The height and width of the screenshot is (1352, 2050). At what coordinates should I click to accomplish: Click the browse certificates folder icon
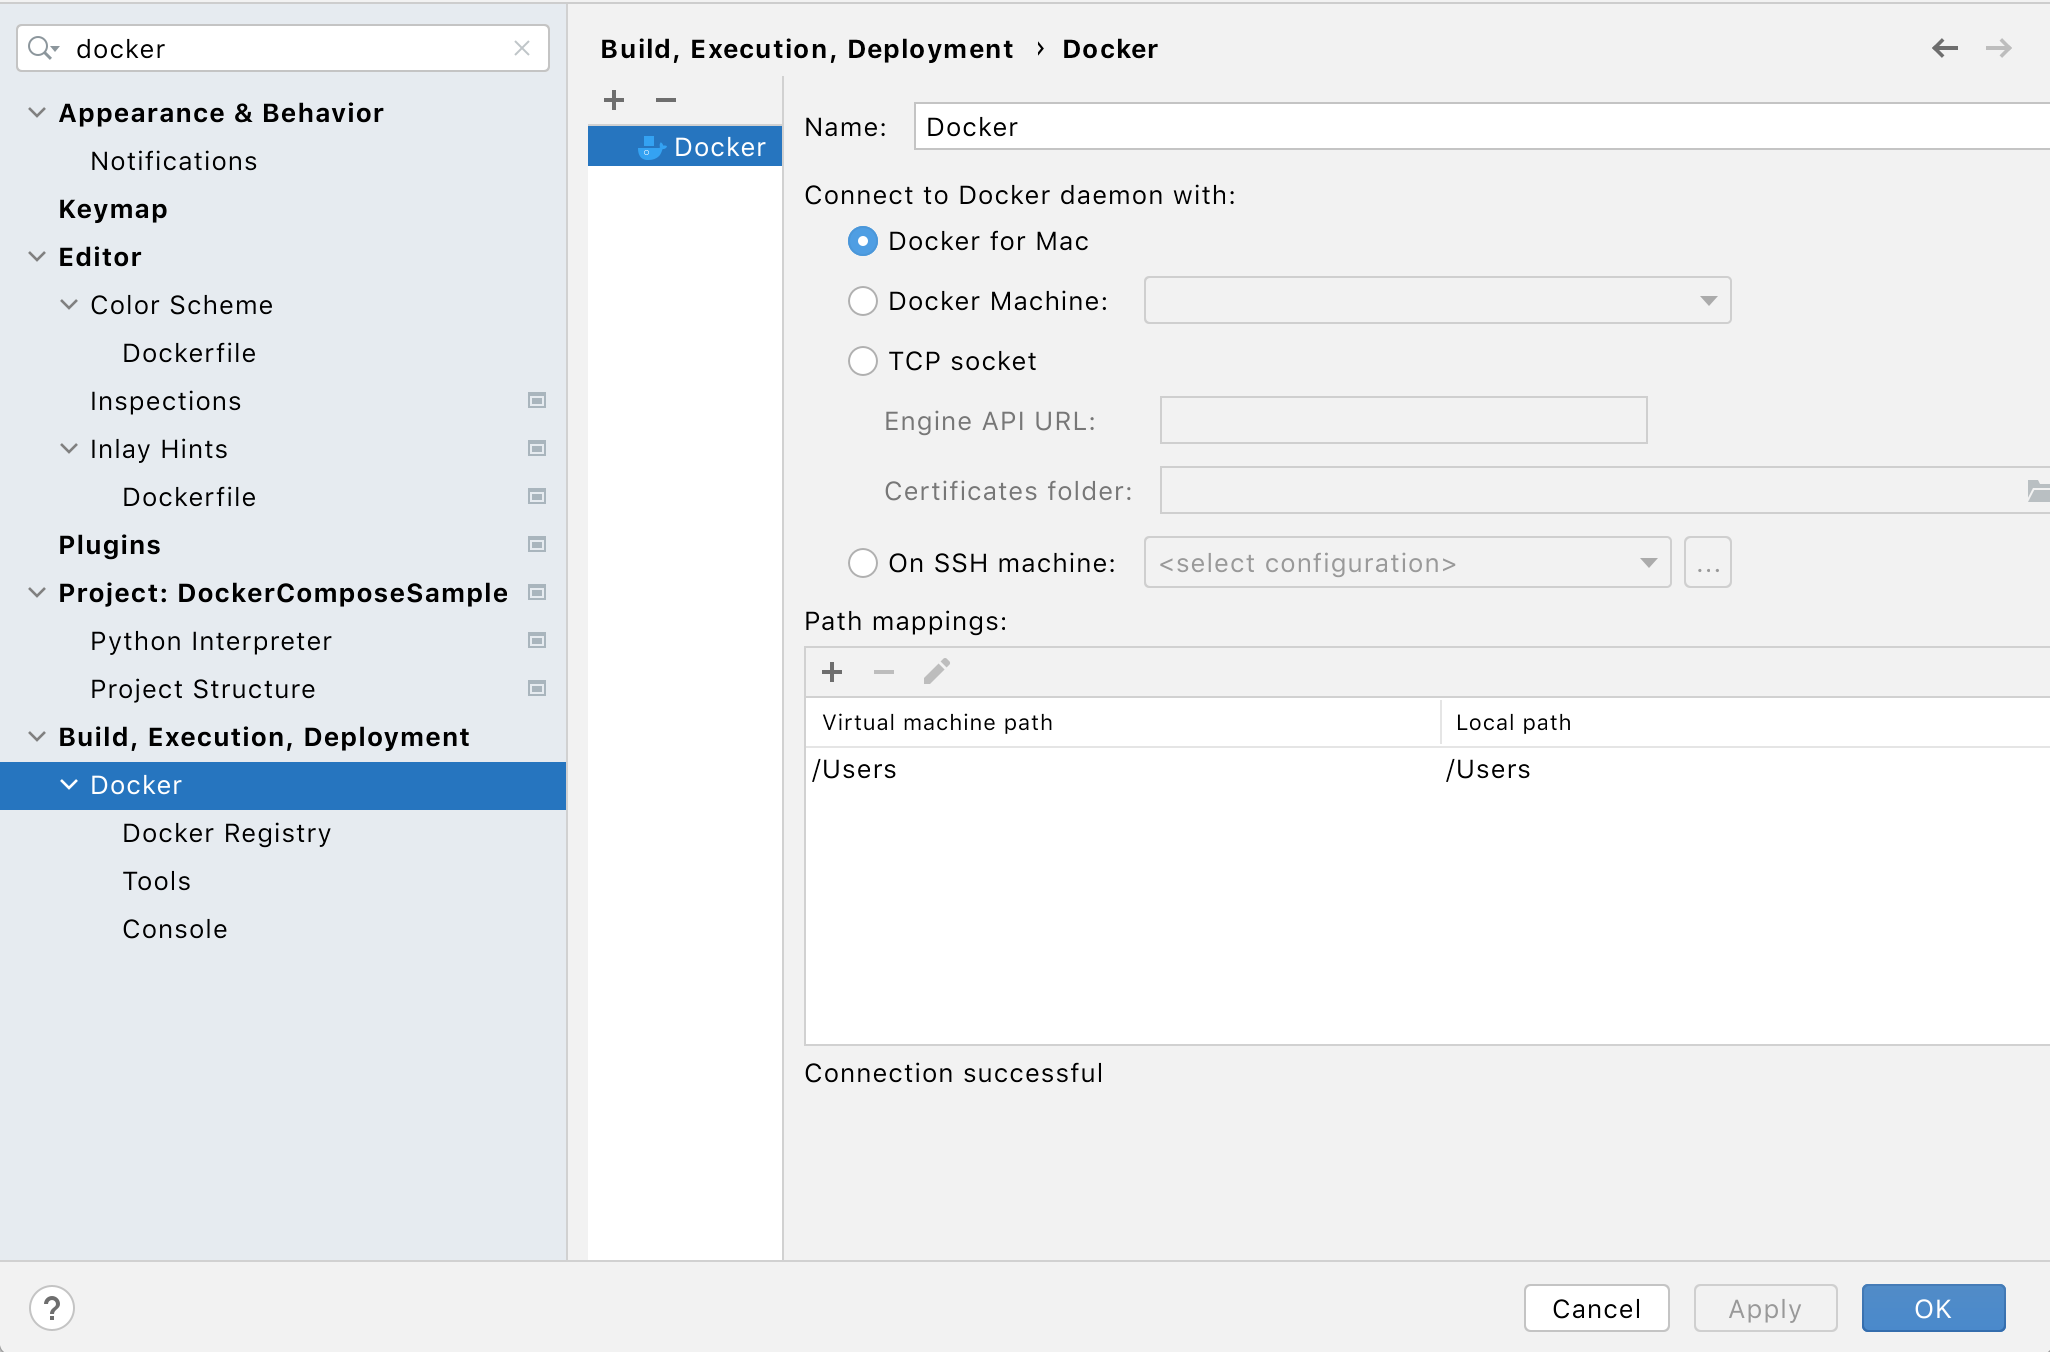[2036, 490]
